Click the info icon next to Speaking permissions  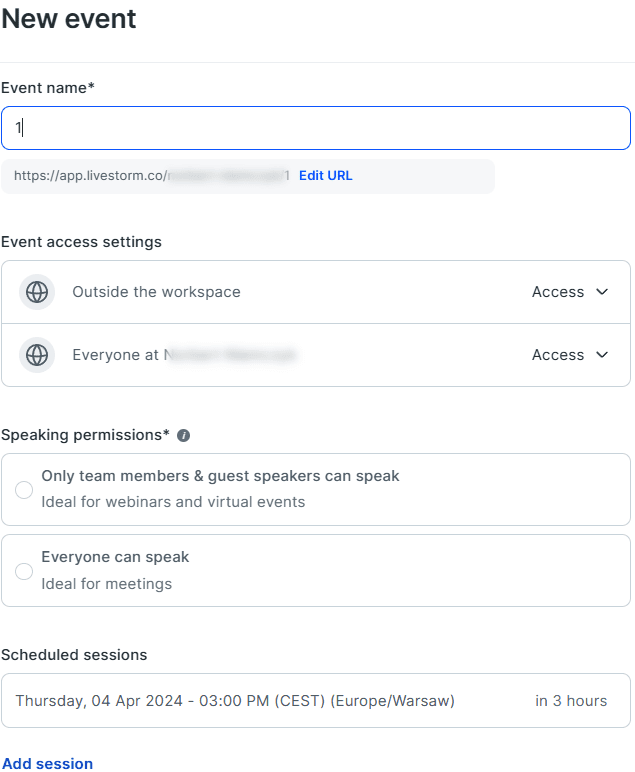(x=184, y=436)
